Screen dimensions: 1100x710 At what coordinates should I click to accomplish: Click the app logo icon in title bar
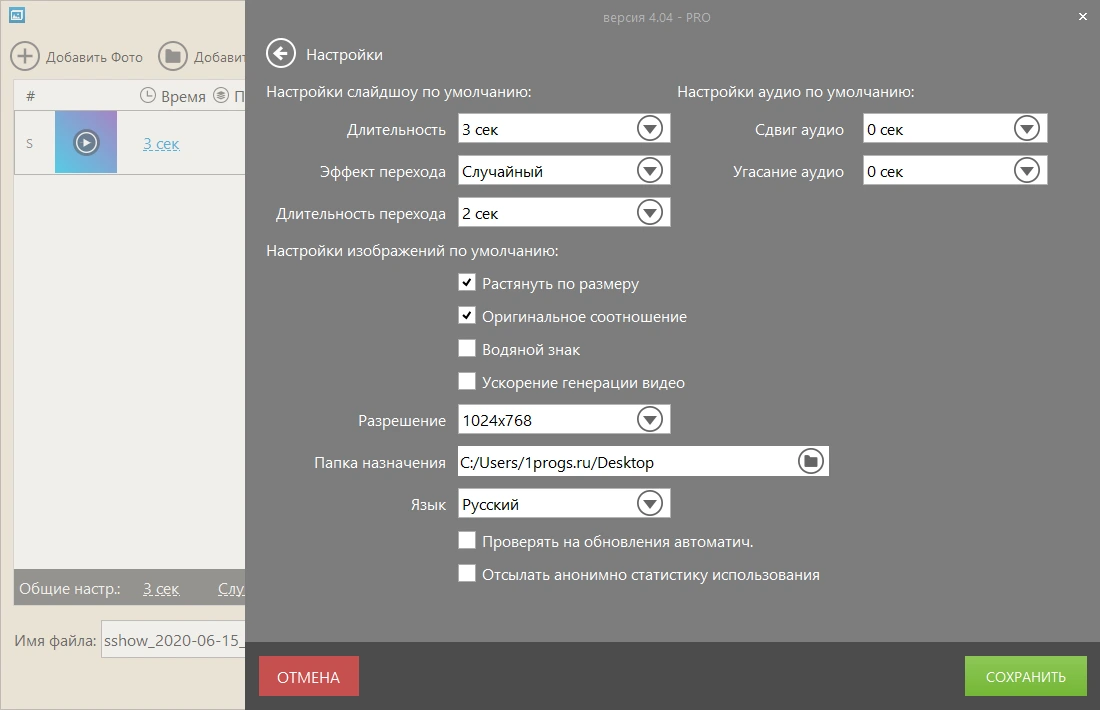coord(17,15)
